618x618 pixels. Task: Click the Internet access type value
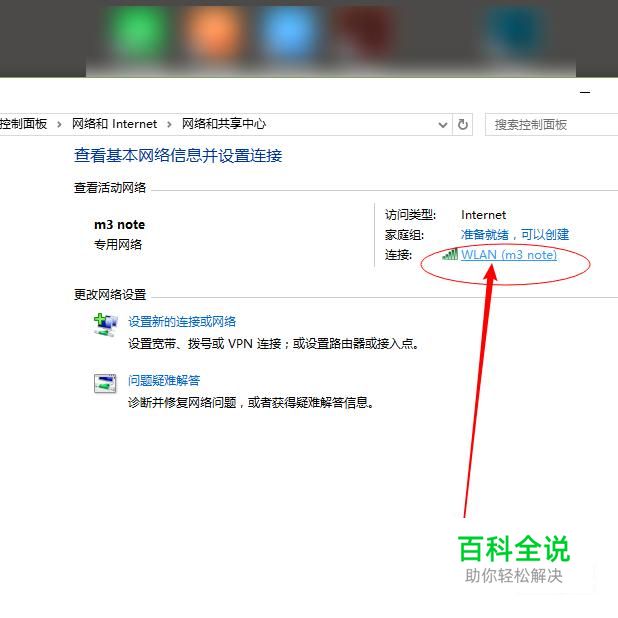(x=483, y=215)
